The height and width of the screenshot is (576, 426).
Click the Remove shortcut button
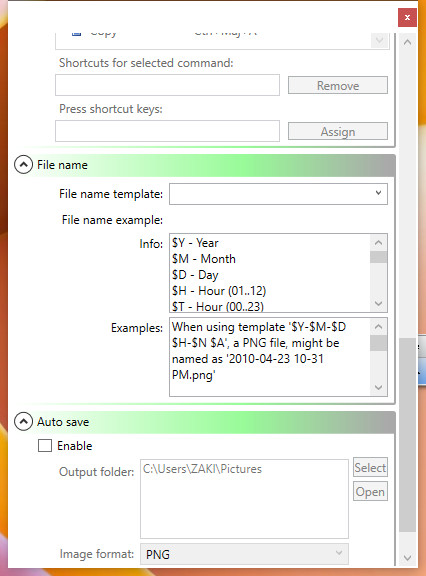[337, 85]
